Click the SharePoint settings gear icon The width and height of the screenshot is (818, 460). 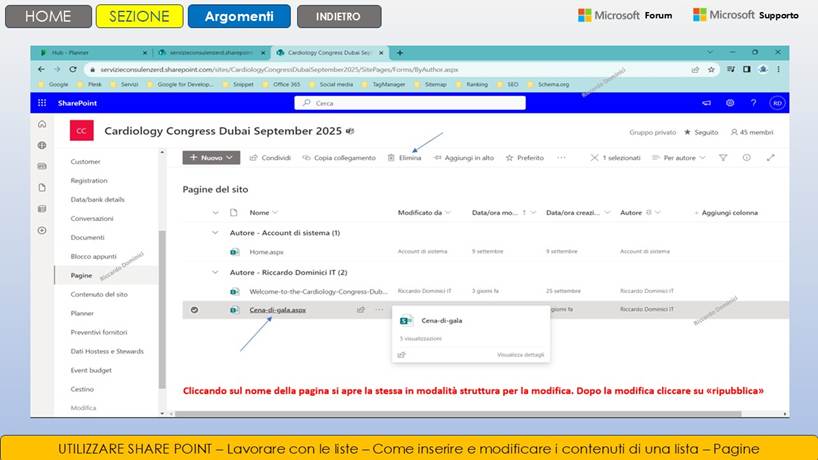click(x=730, y=103)
